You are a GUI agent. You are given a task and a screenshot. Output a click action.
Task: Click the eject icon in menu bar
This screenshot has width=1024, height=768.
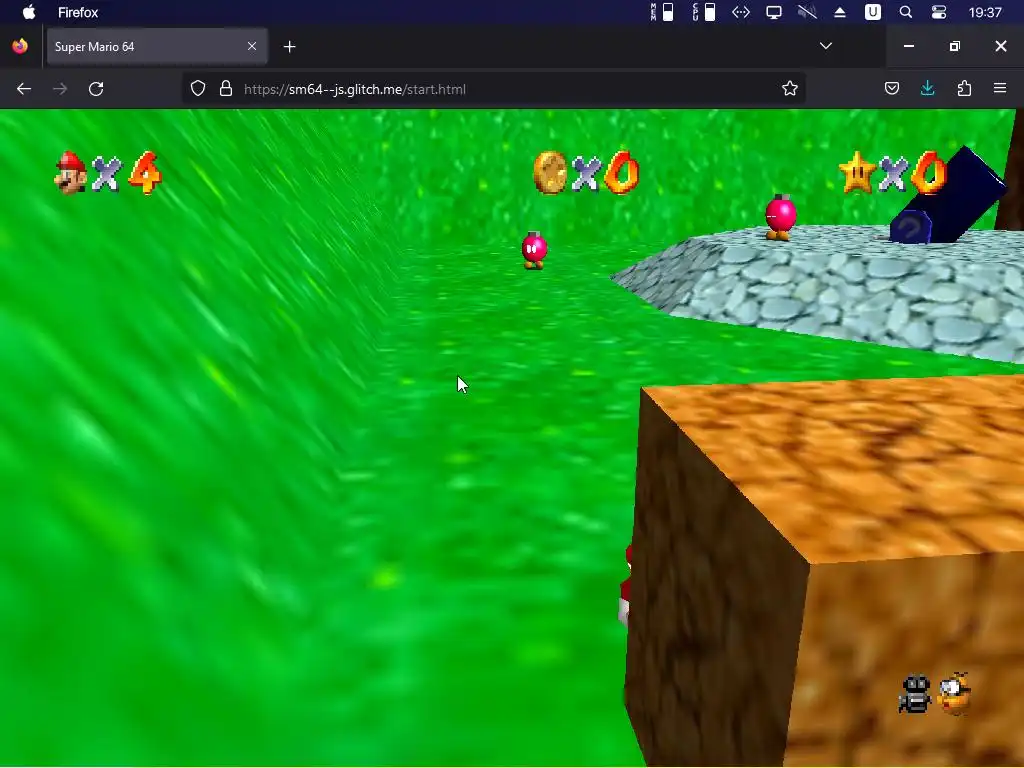point(840,12)
